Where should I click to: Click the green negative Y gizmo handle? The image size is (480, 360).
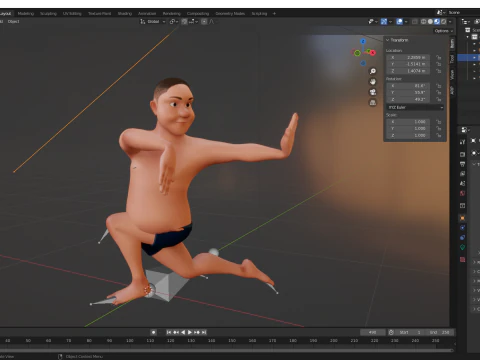click(x=357, y=53)
